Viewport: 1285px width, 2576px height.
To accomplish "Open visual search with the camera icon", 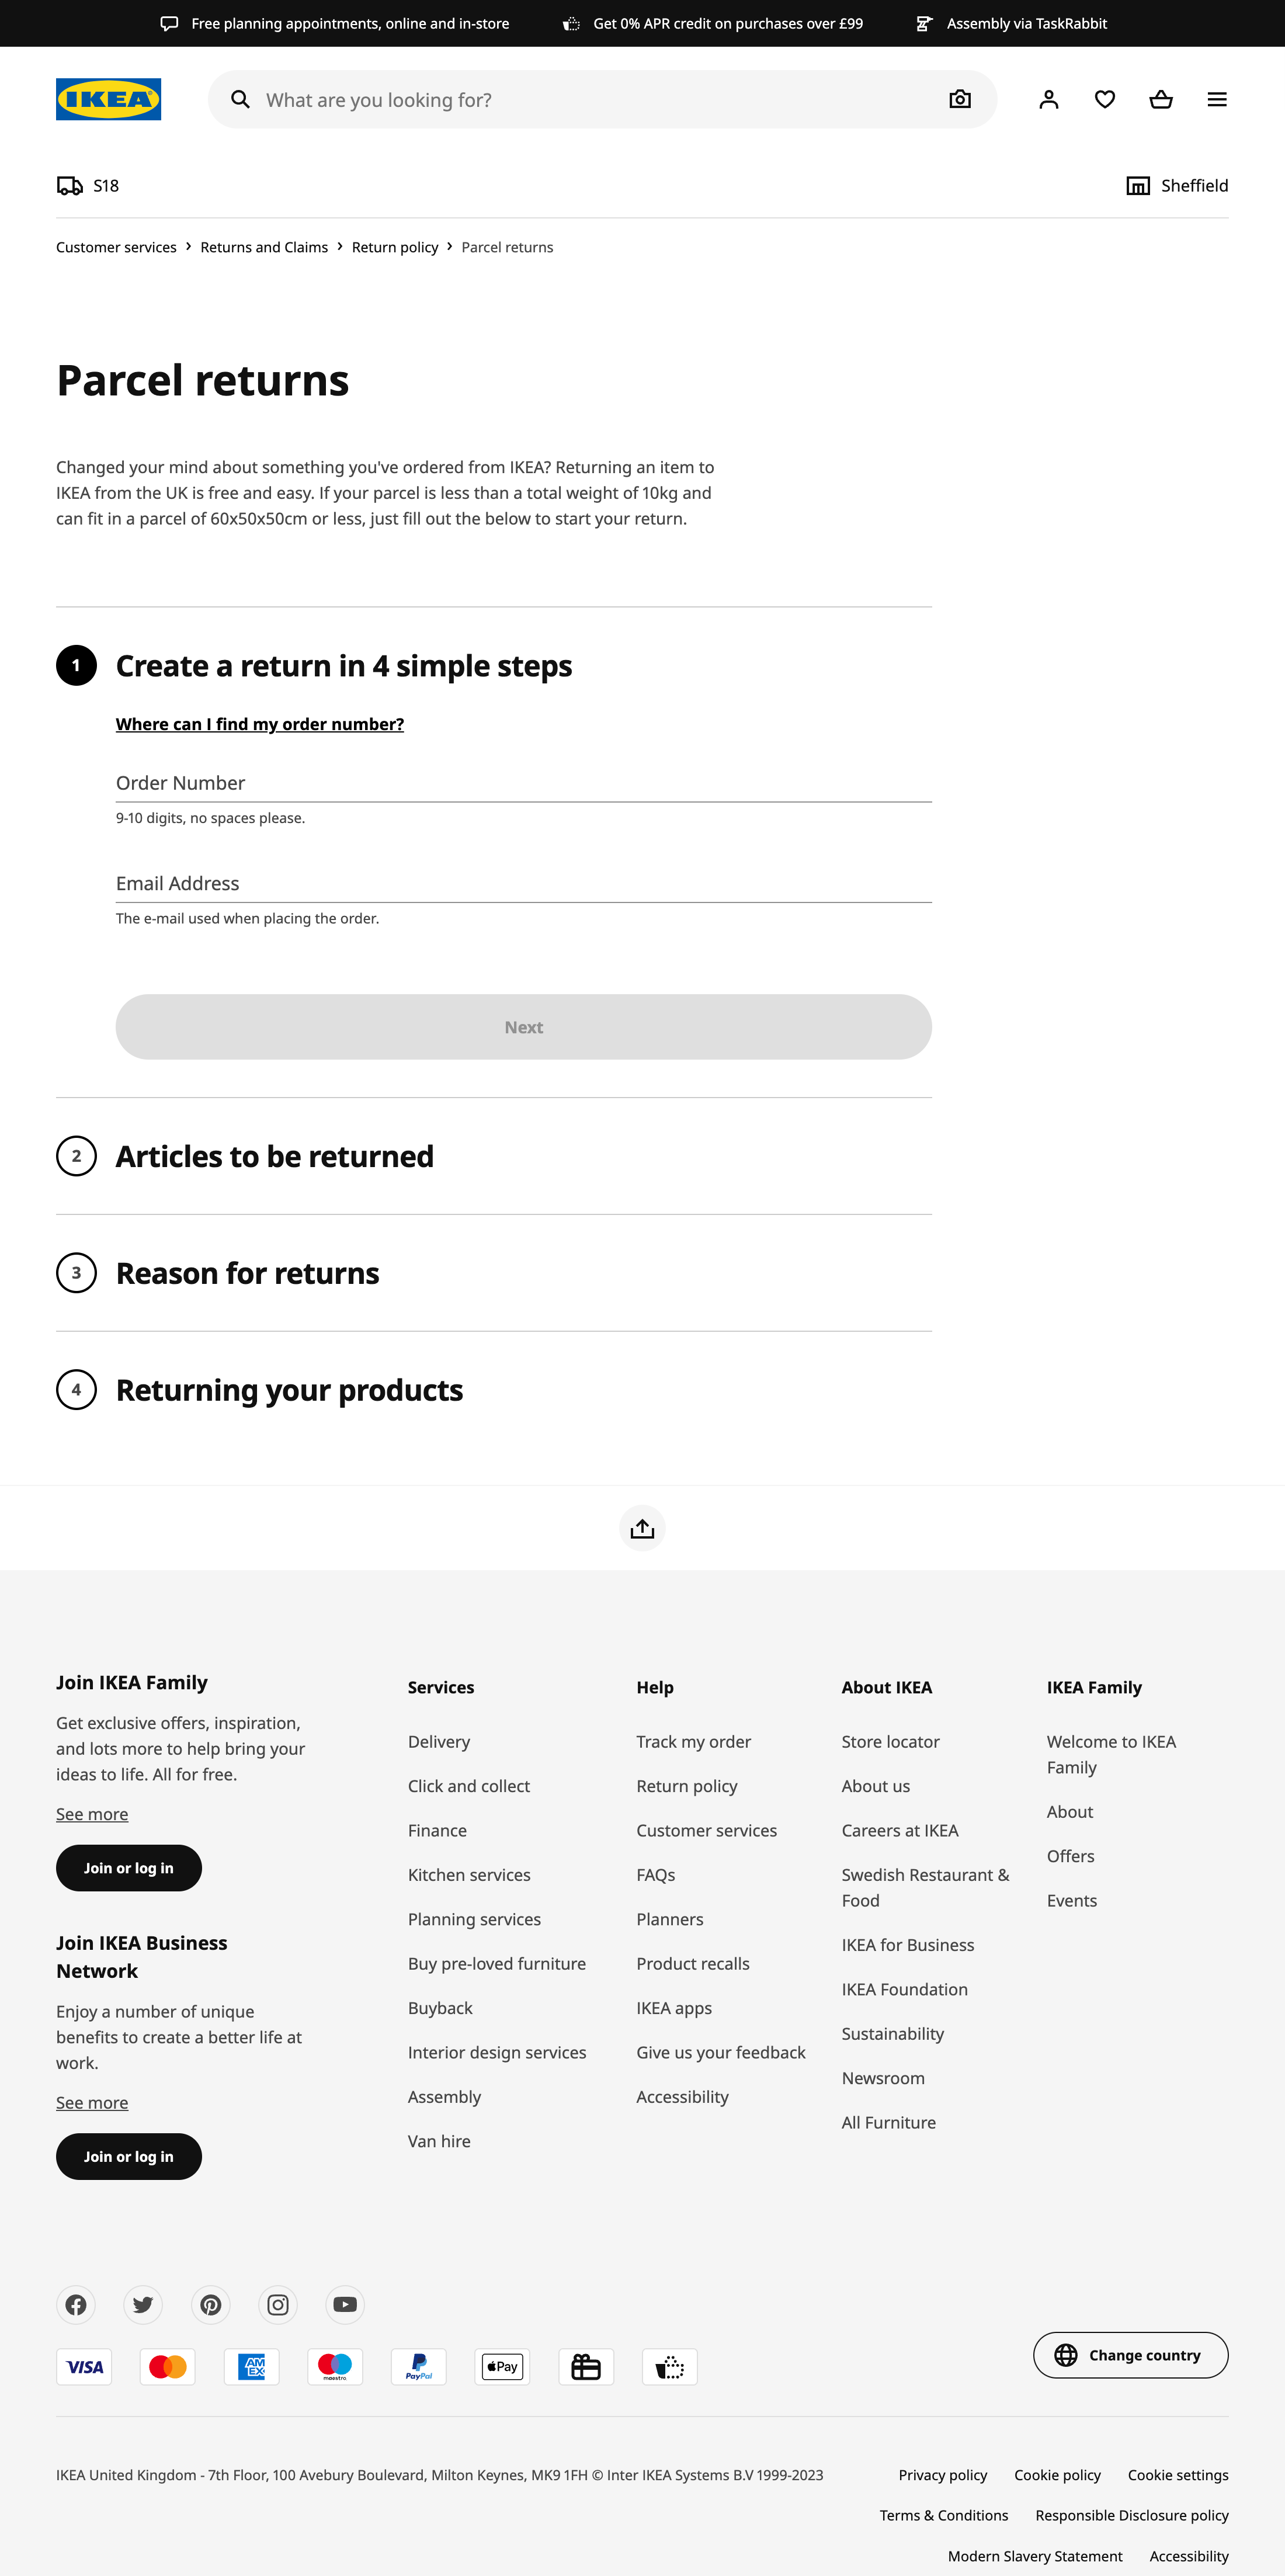I will click(x=959, y=99).
